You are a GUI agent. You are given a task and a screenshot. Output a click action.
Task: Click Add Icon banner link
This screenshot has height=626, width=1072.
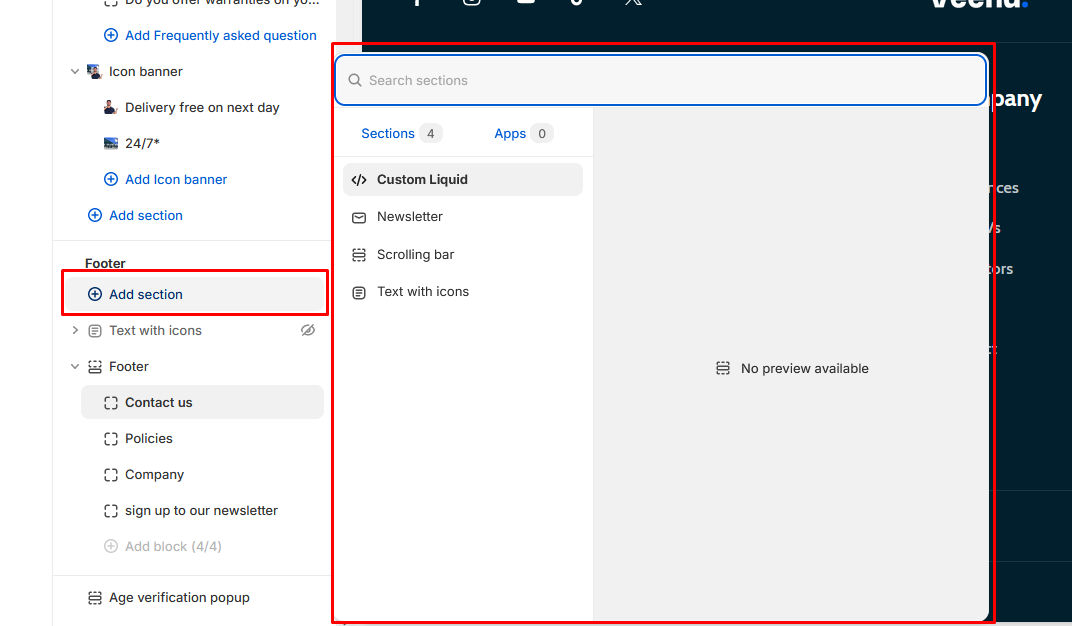click(175, 180)
